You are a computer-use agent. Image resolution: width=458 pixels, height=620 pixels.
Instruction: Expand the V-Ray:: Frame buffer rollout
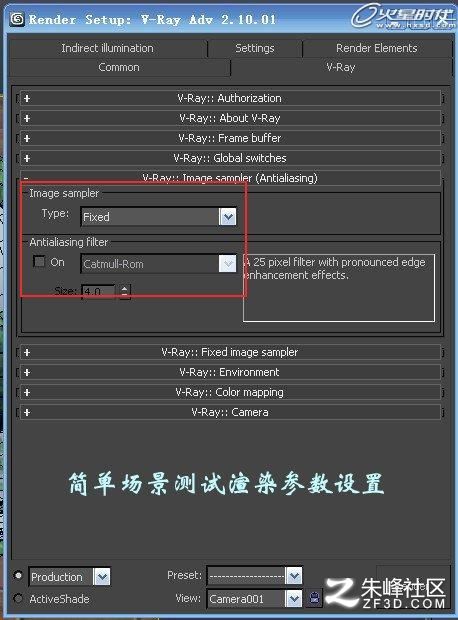coord(230,138)
